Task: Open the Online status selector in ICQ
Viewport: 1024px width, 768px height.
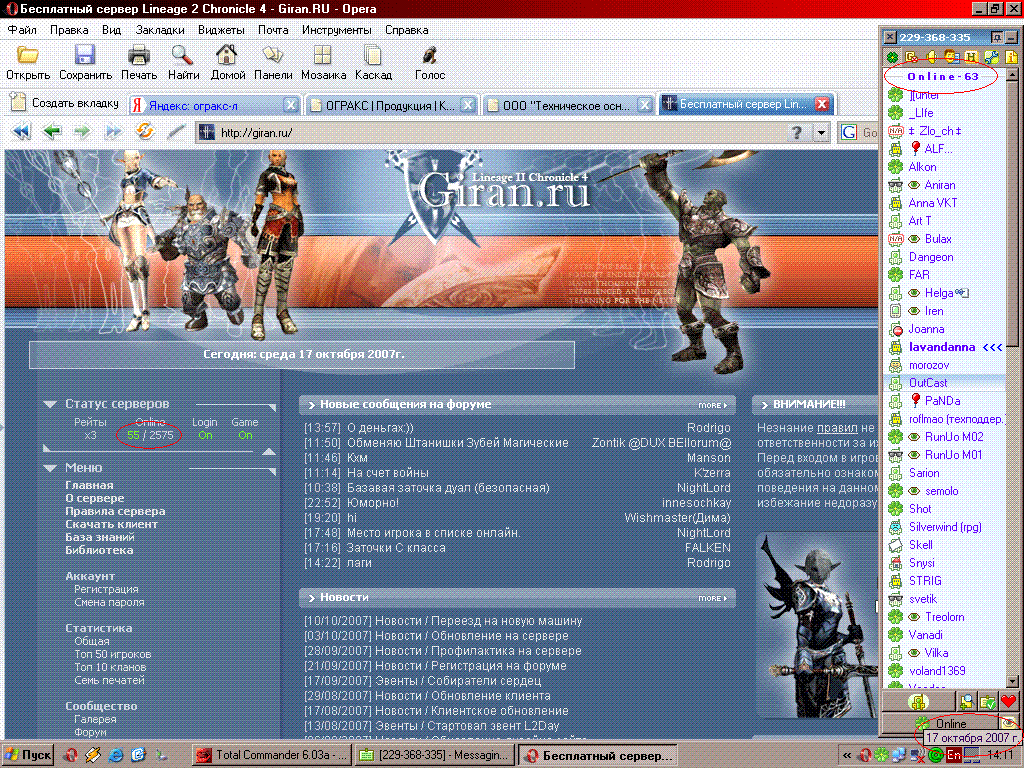Action: pyautogui.click(x=942, y=723)
